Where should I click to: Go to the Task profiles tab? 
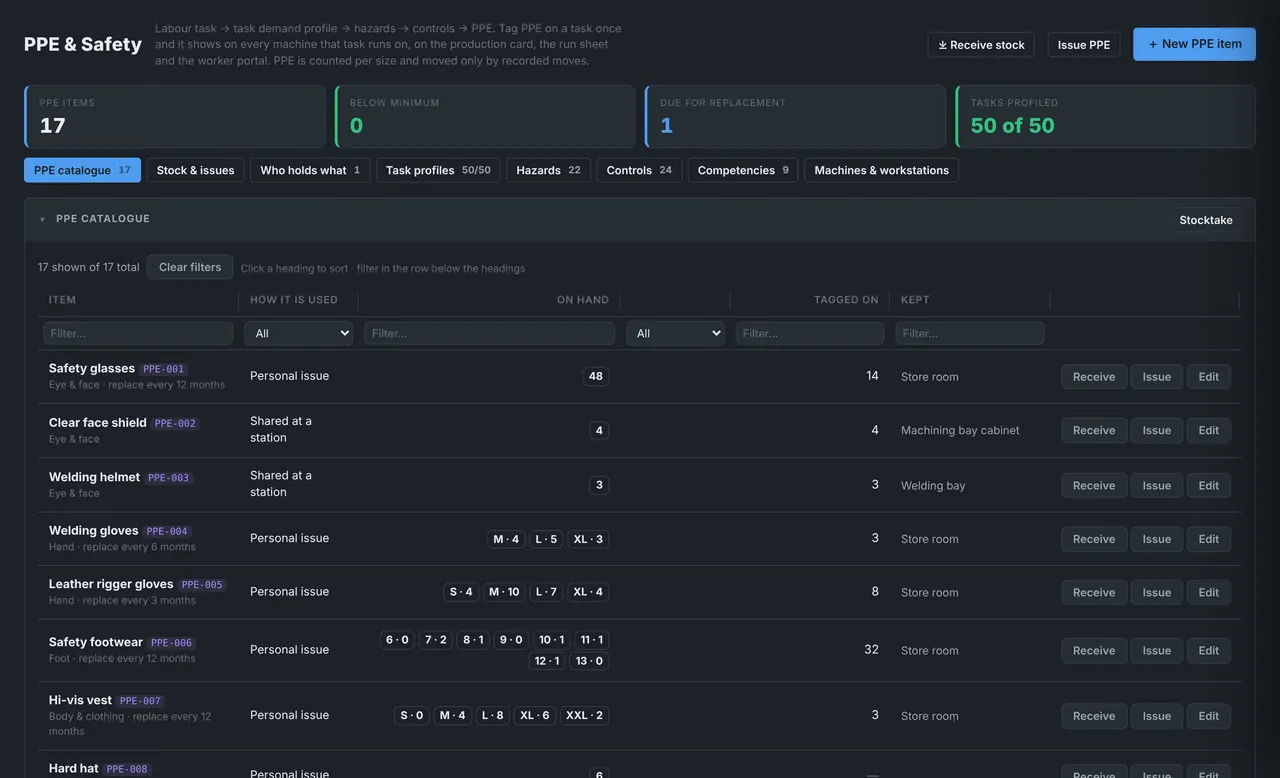point(438,170)
